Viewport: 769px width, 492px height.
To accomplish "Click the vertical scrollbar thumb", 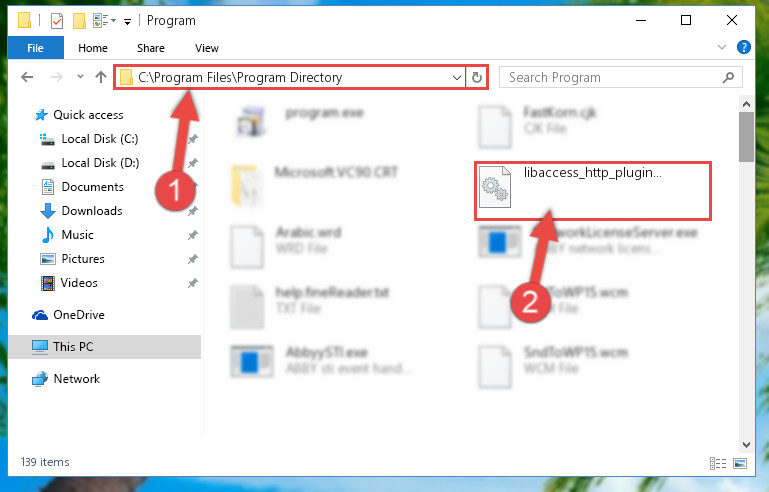I will 746,137.
